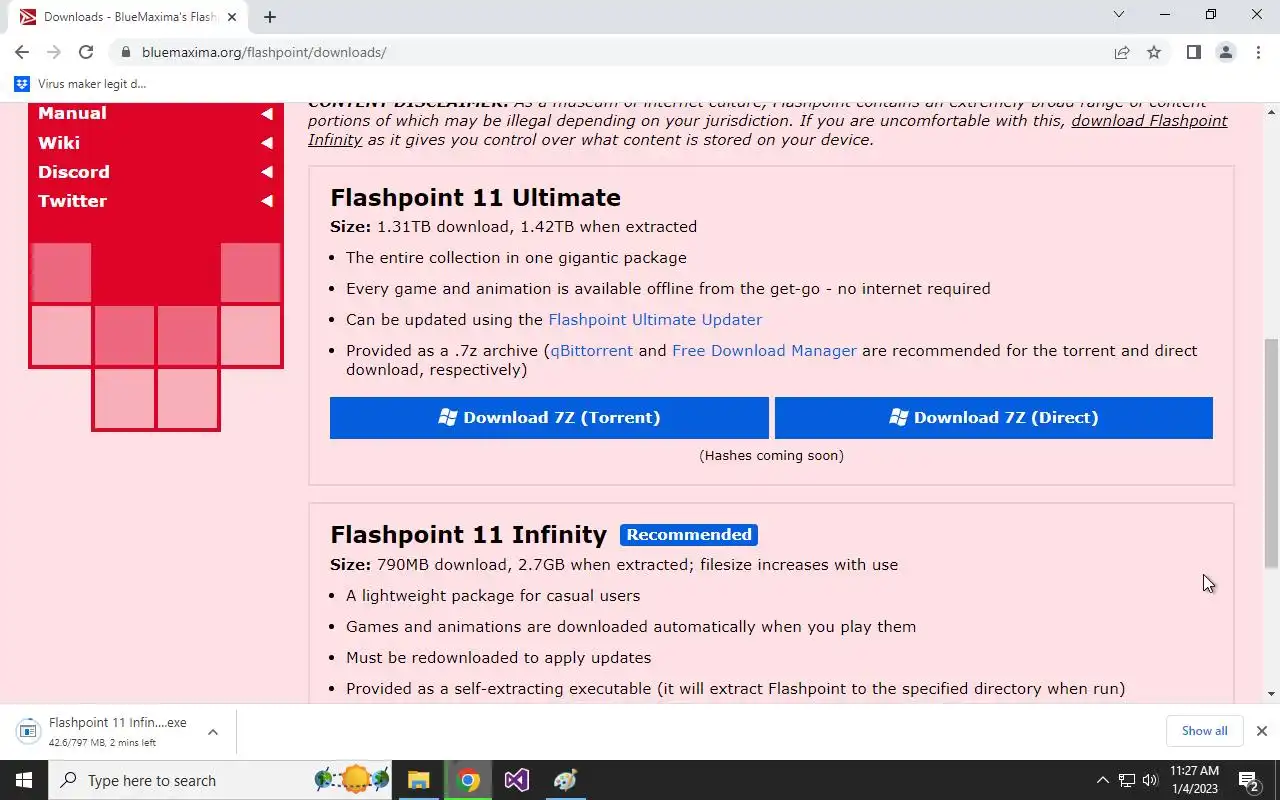Open the browser side panel

click(1193, 52)
